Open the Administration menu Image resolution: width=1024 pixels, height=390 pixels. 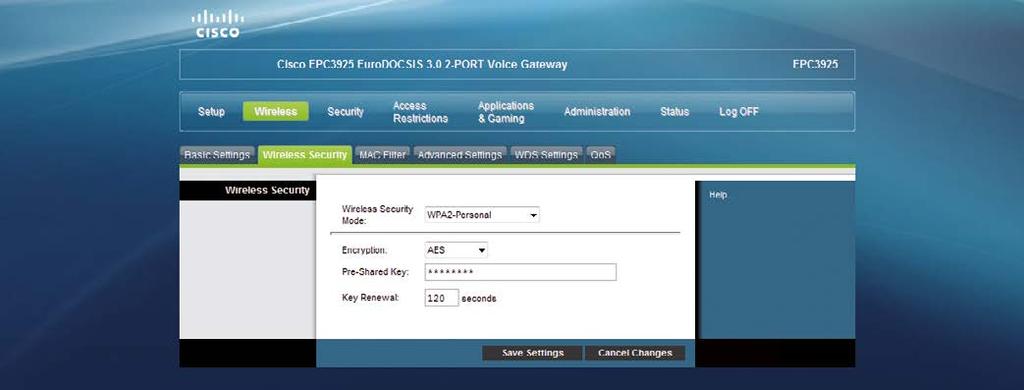click(597, 112)
